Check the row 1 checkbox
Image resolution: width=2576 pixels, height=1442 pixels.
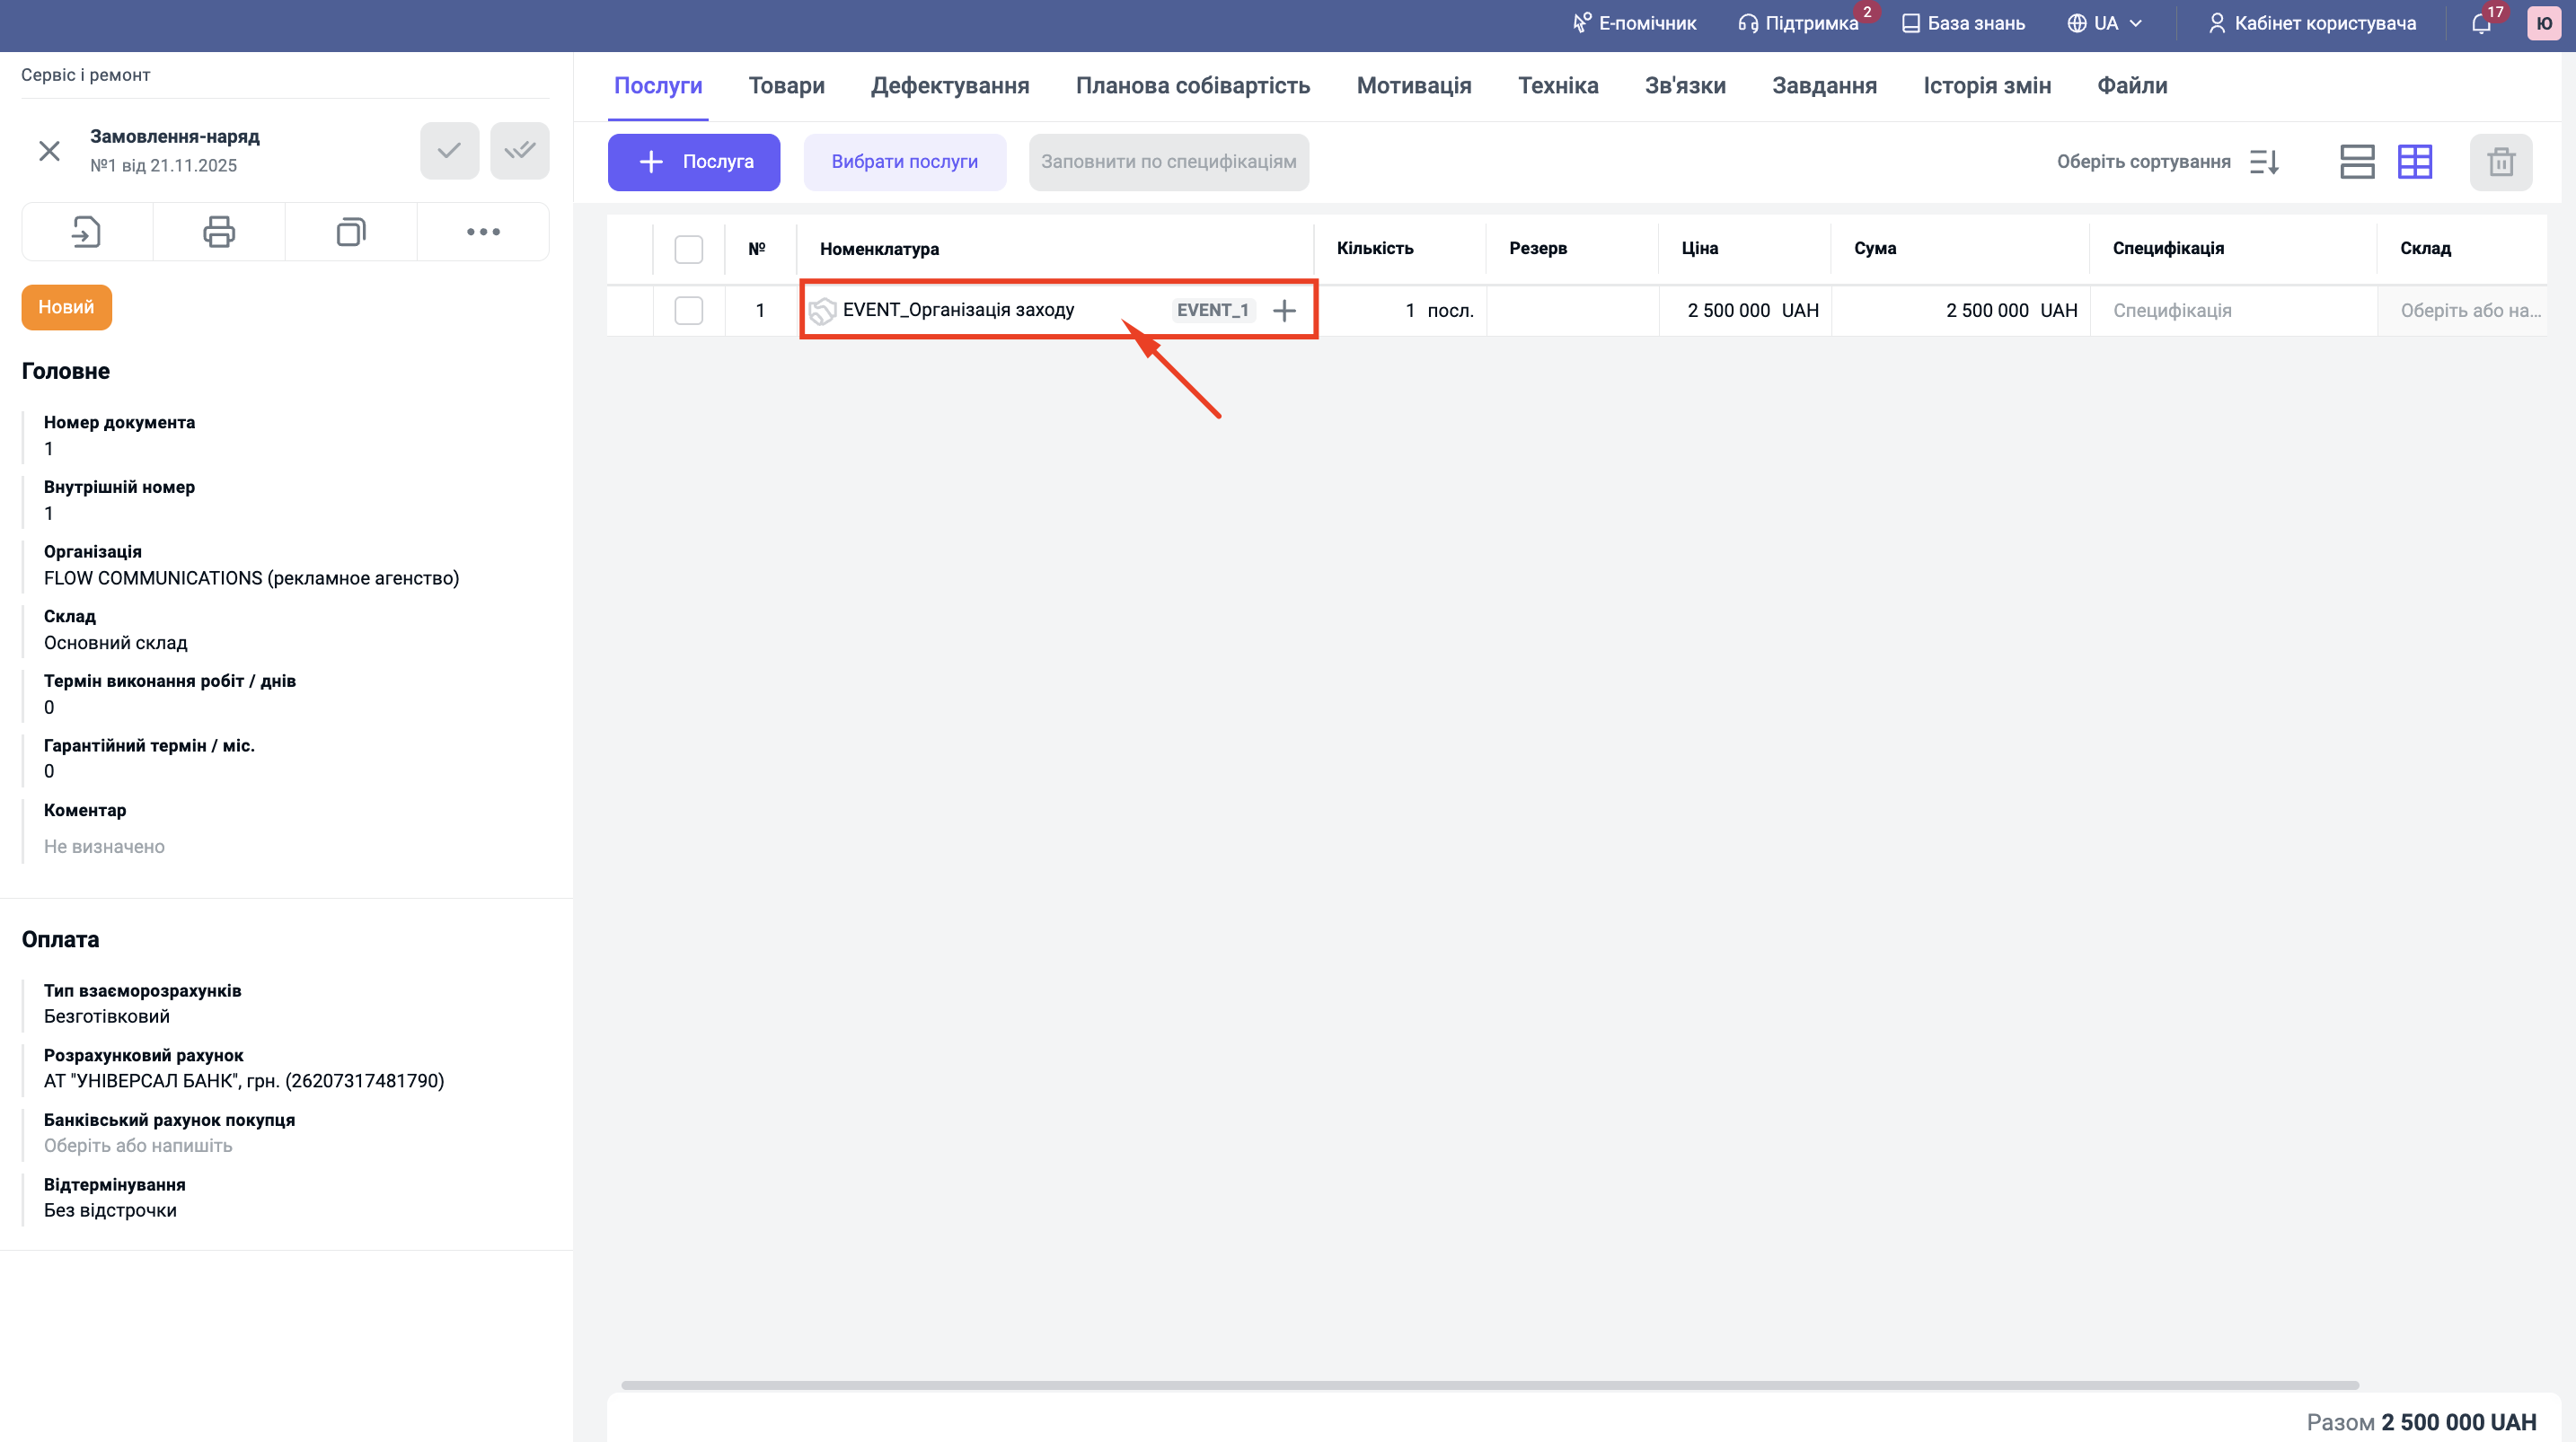point(688,310)
